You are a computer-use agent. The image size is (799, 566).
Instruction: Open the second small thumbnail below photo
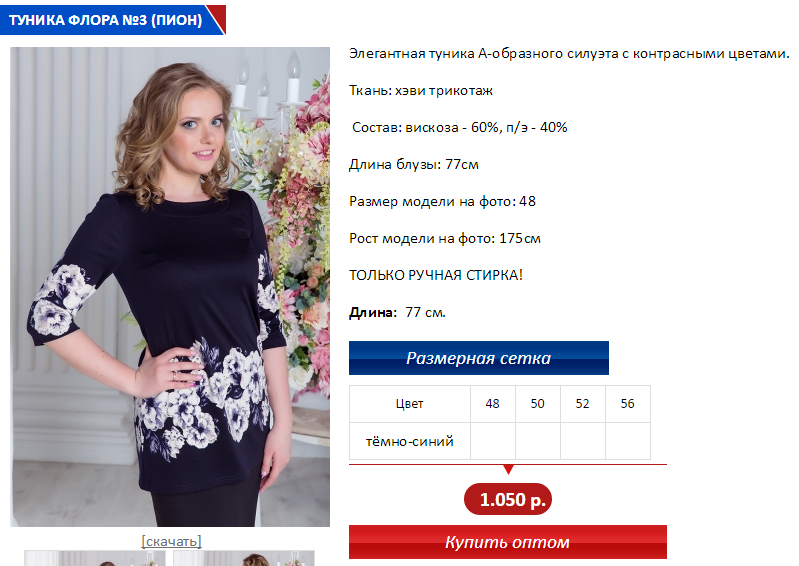pyautogui.click(x=244, y=558)
